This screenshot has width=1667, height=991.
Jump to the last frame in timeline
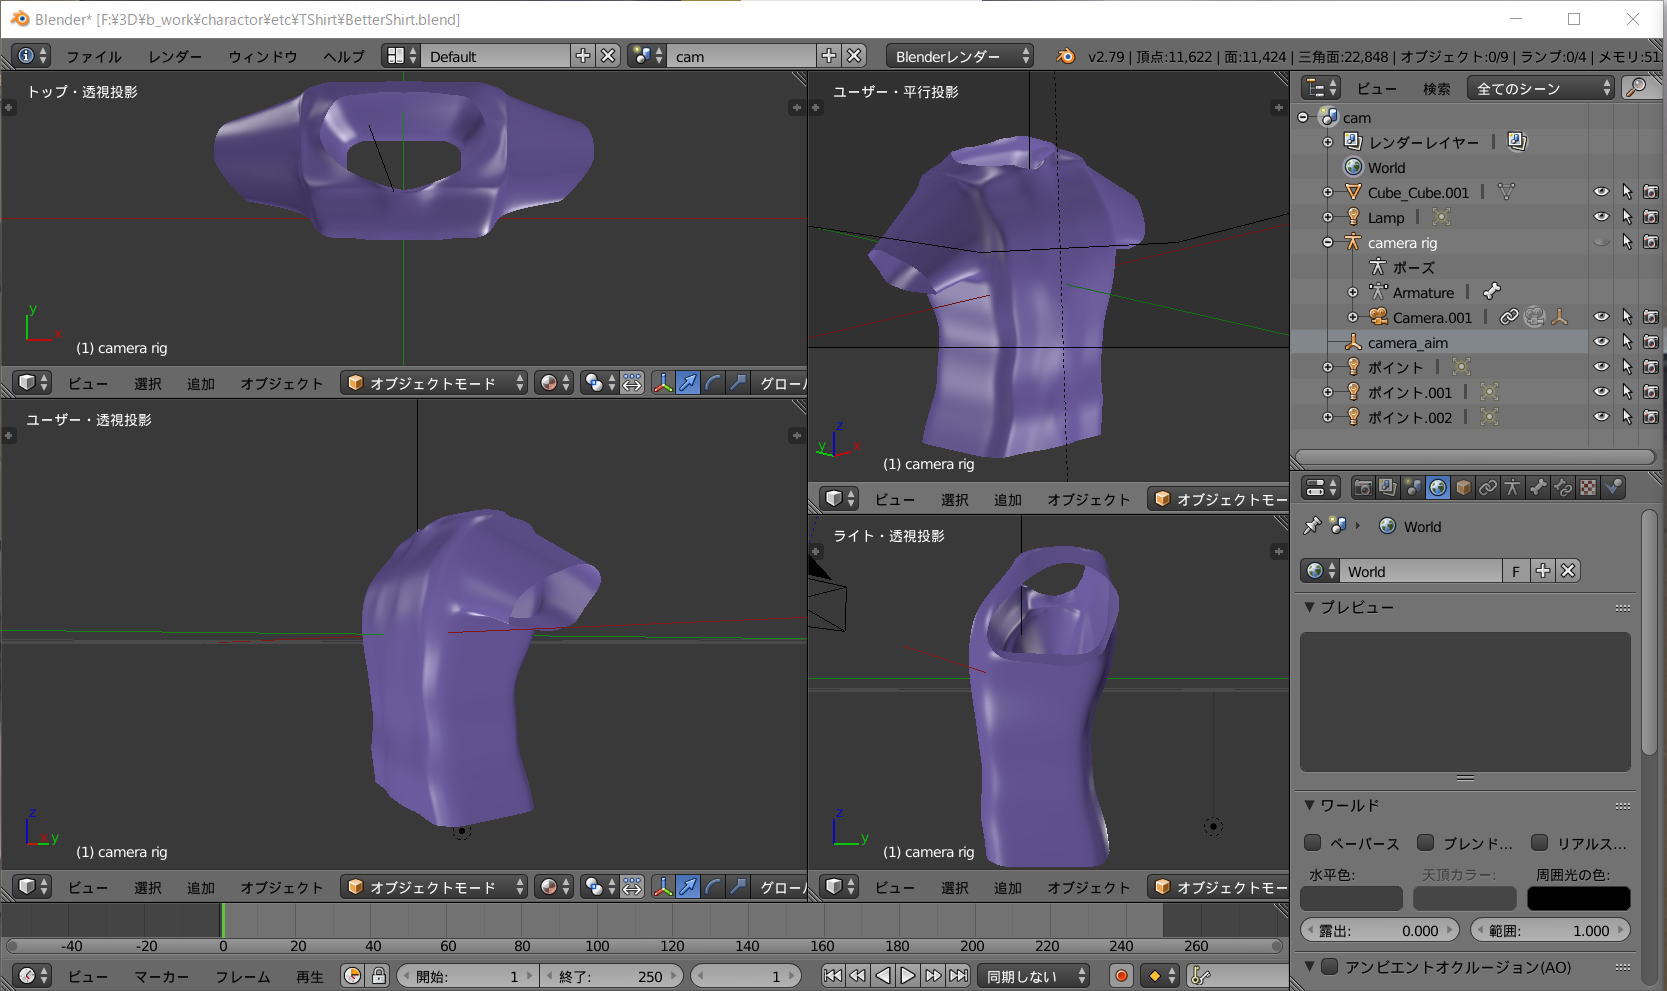[x=958, y=976]
